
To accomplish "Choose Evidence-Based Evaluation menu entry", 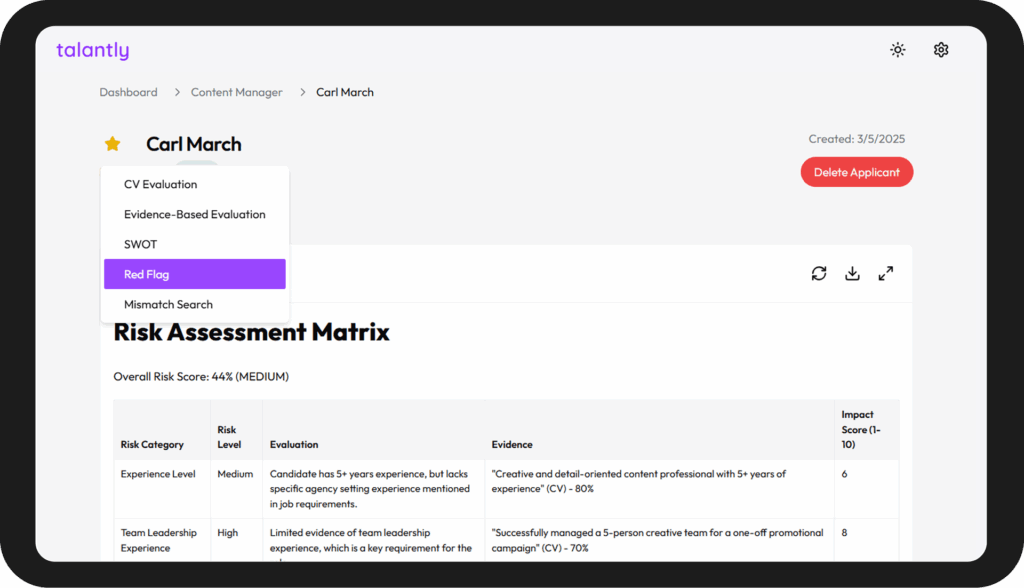I will click(195, 214).
